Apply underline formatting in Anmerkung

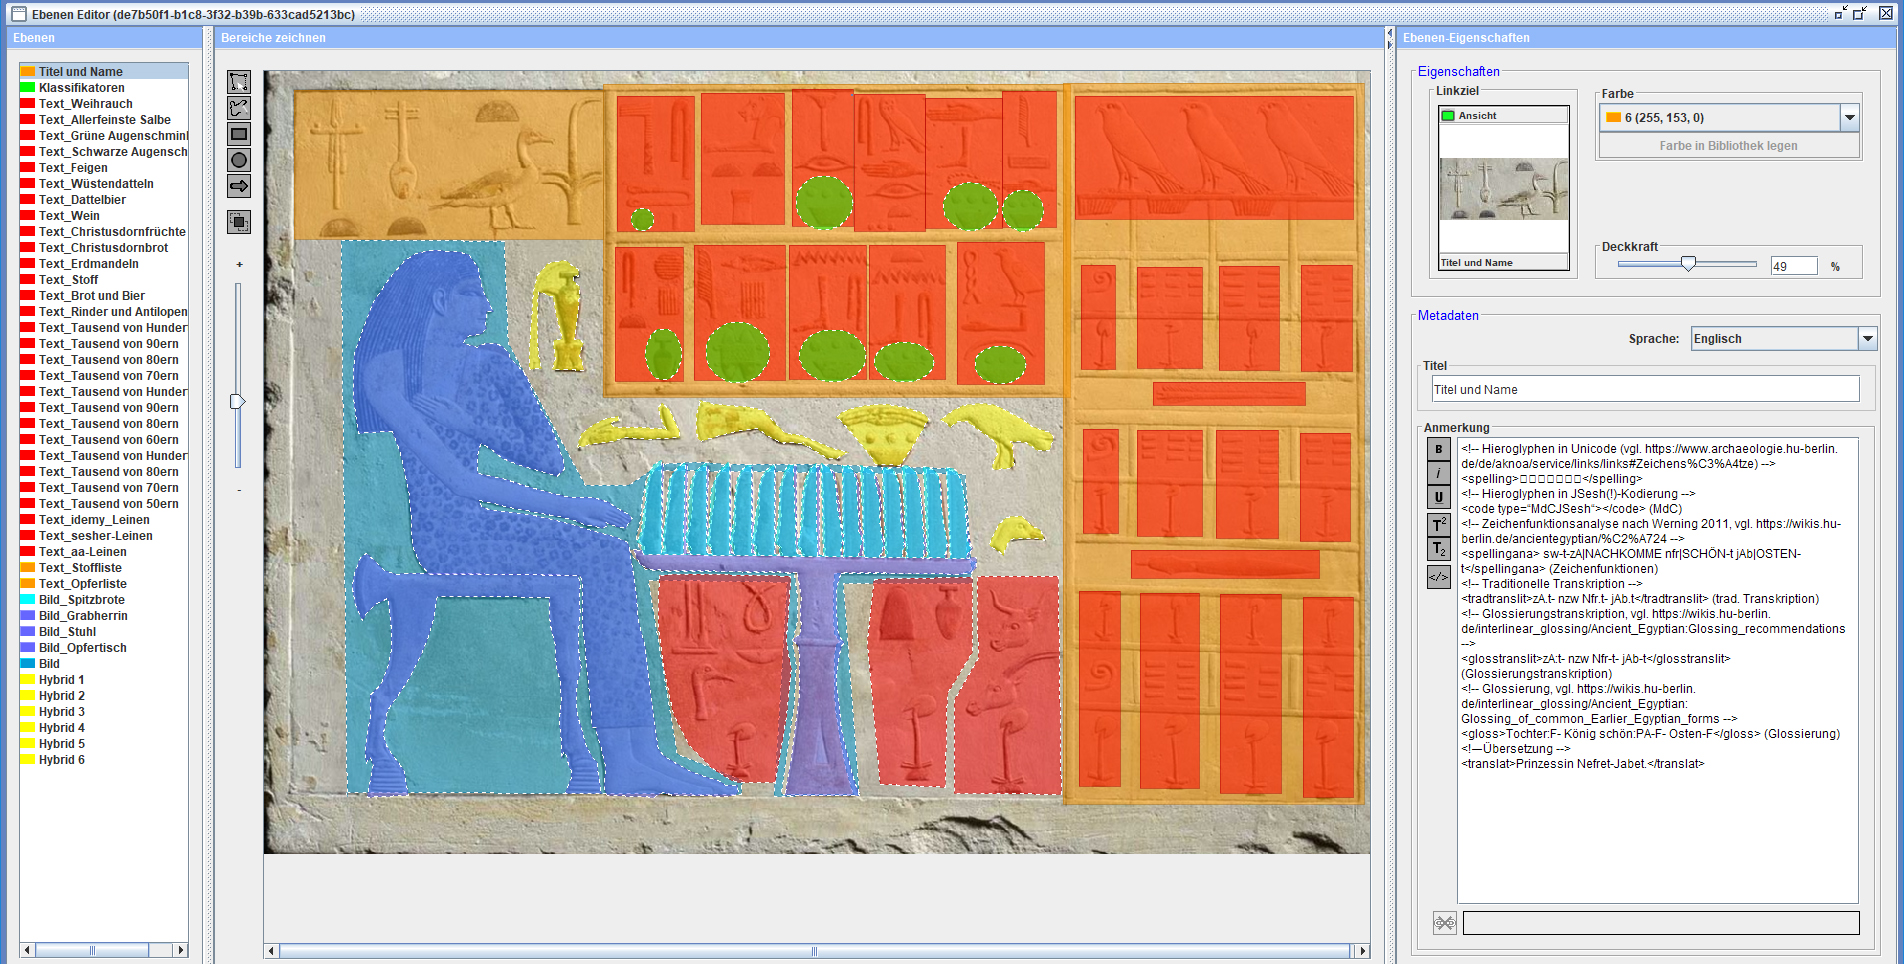1439,497
